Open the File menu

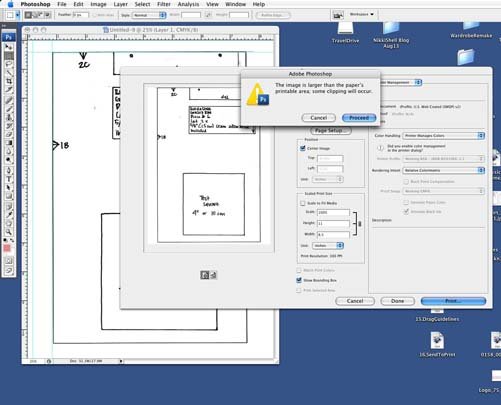pyautogui.click(x=62, y=4)
